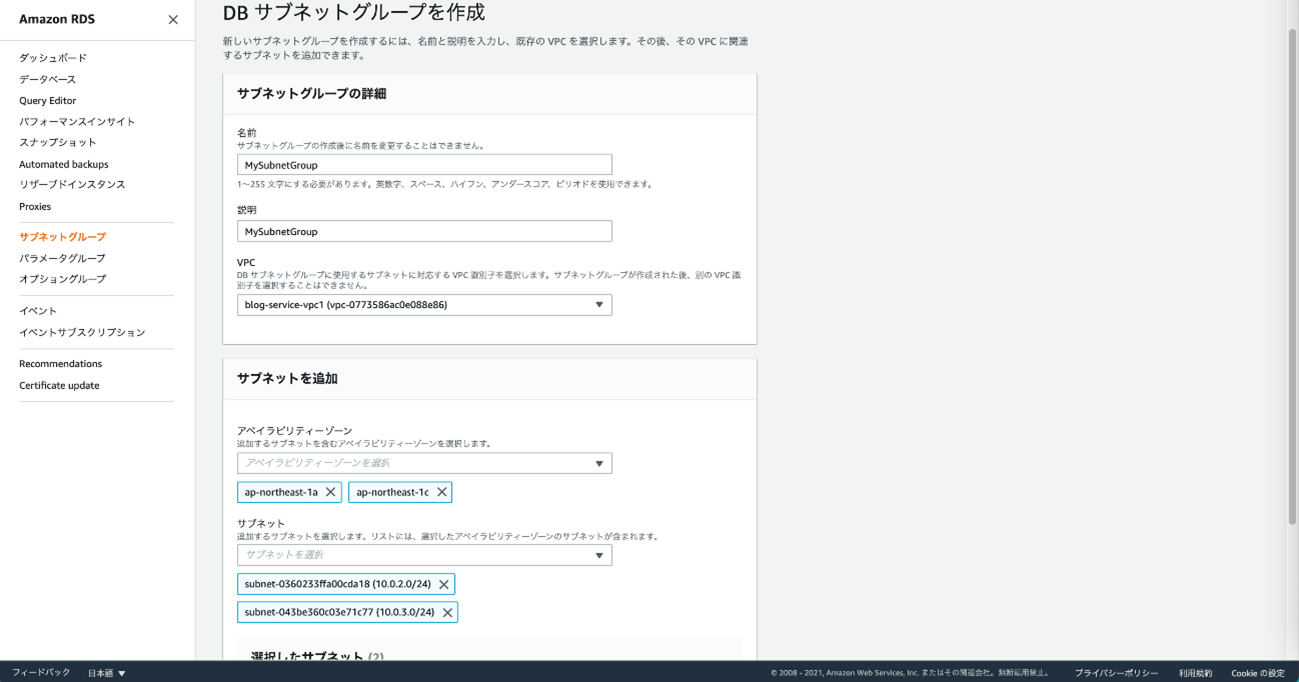The image size is (1299, 682).
Task: Navigate to Certificate update
Action: click(x=59, y=385)
